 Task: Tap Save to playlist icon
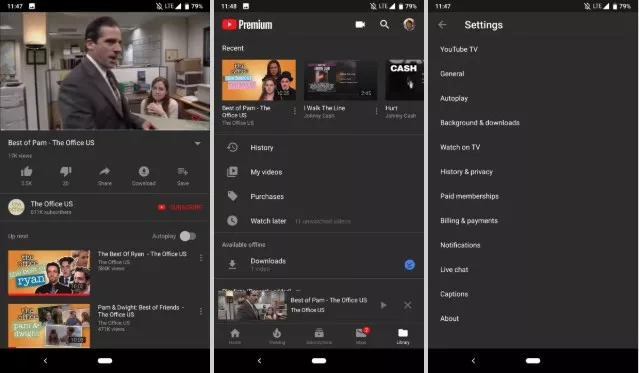click(x=183, y=171)
